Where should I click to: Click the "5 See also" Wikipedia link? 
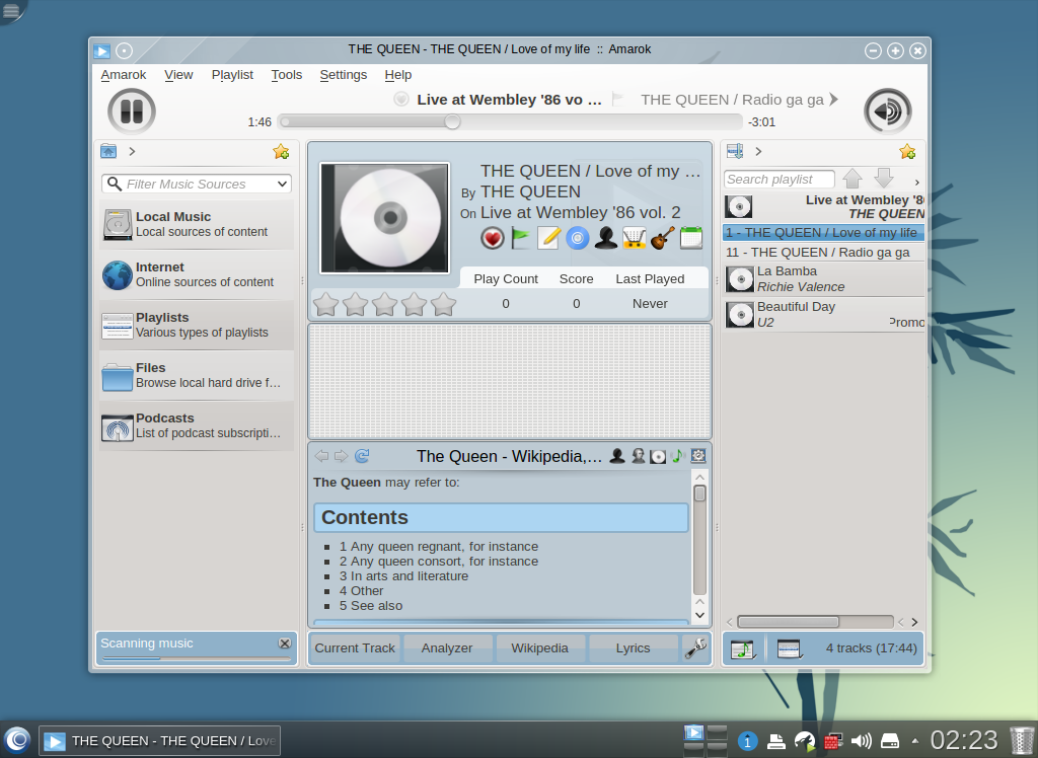point(369,604)
